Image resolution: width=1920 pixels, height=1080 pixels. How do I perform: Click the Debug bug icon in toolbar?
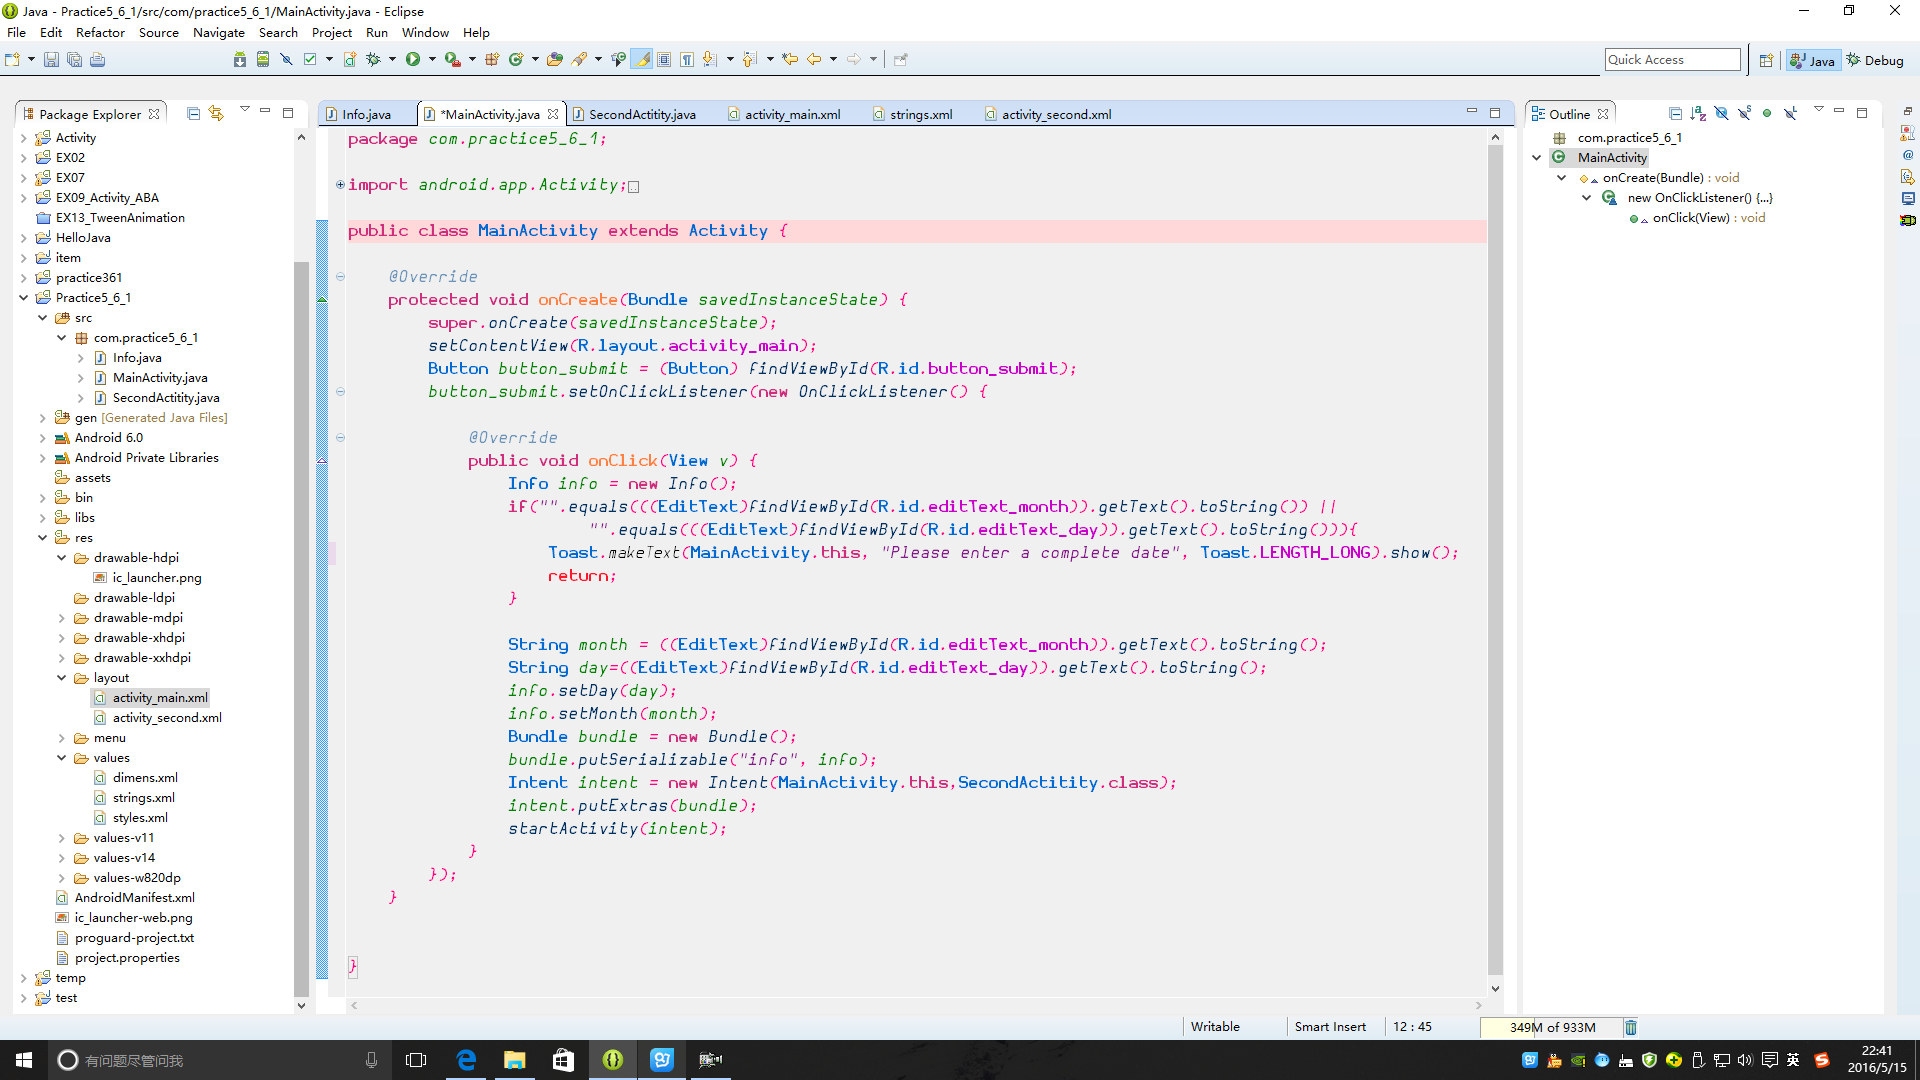[x=373, y=60]
